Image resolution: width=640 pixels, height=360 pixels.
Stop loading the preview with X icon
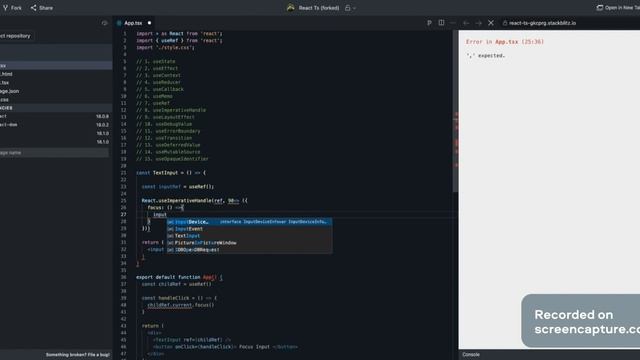pyautogui.click(x=491, y=23)
